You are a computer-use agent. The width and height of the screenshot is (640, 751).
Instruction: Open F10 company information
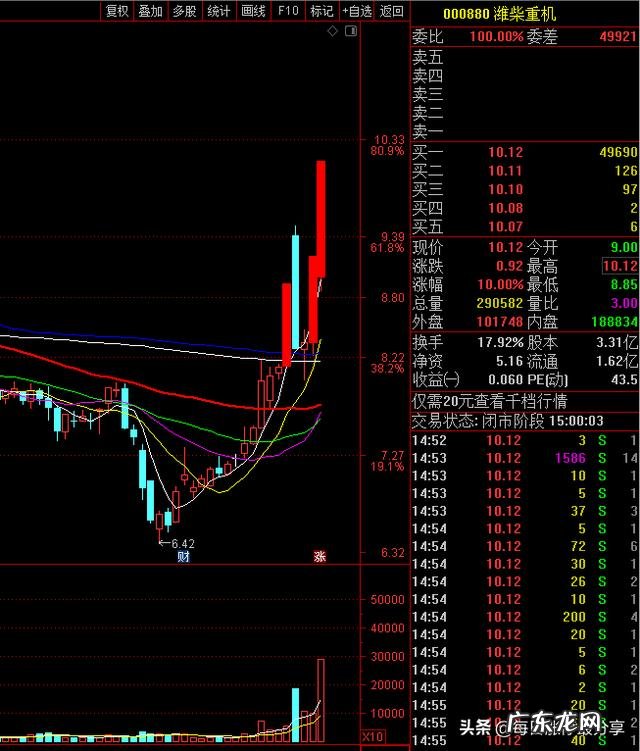pyautogui.click(x=288, y=11)
